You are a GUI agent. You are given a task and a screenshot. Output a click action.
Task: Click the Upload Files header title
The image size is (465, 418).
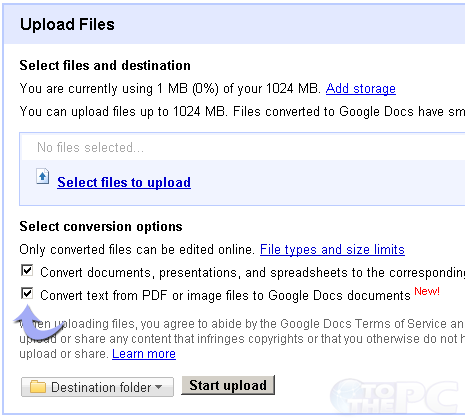click(67, 24)
